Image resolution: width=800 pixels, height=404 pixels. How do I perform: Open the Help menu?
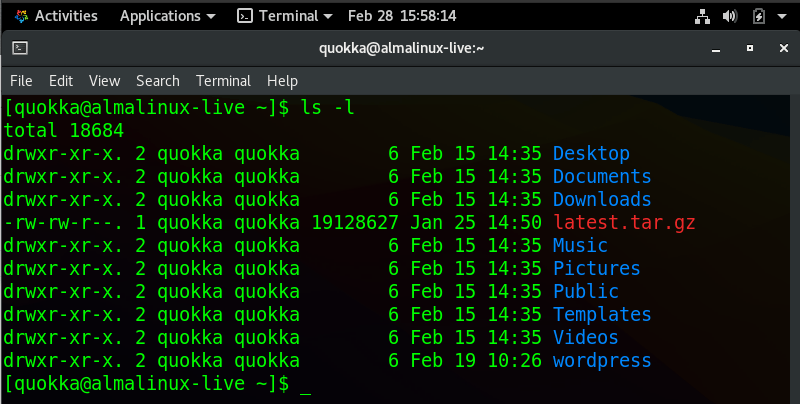(x=282, y=81)
